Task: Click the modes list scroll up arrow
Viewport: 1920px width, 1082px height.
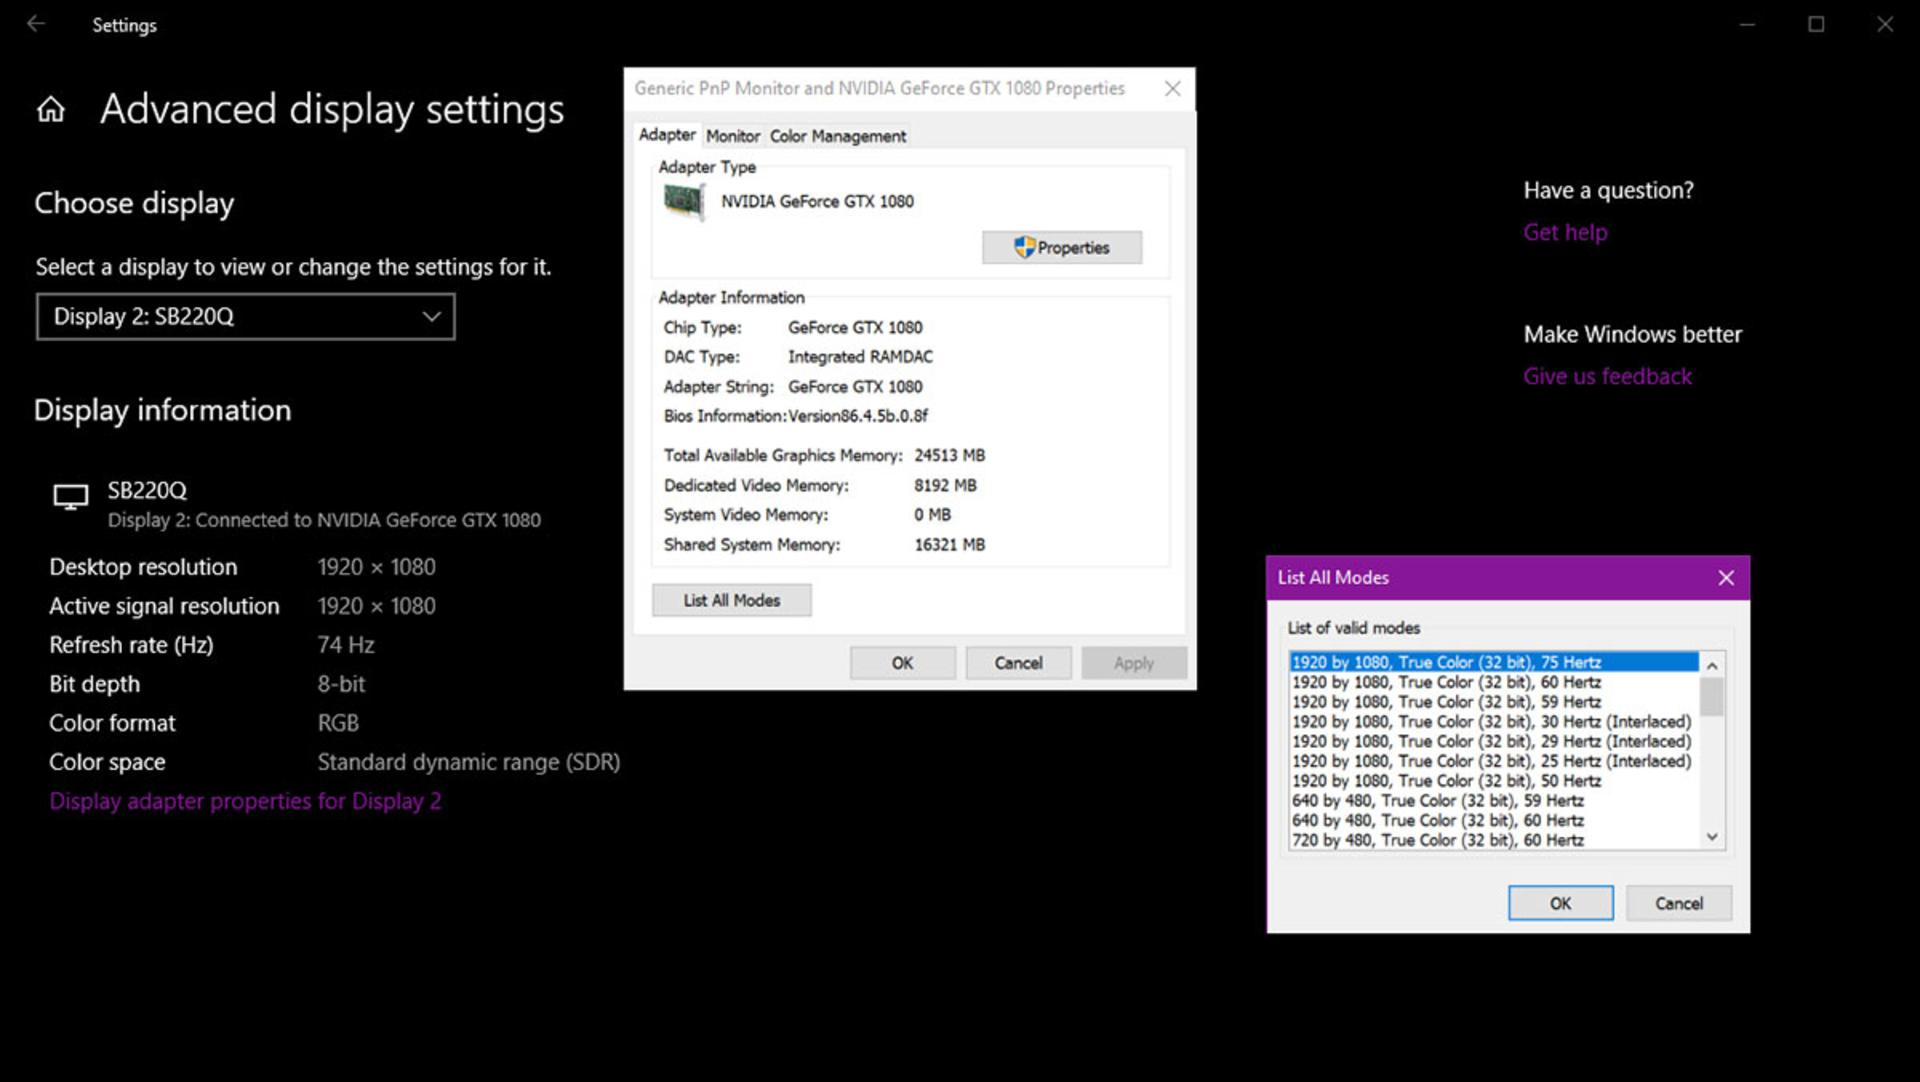Action: pyautogui.click(x=1712, y=665)
